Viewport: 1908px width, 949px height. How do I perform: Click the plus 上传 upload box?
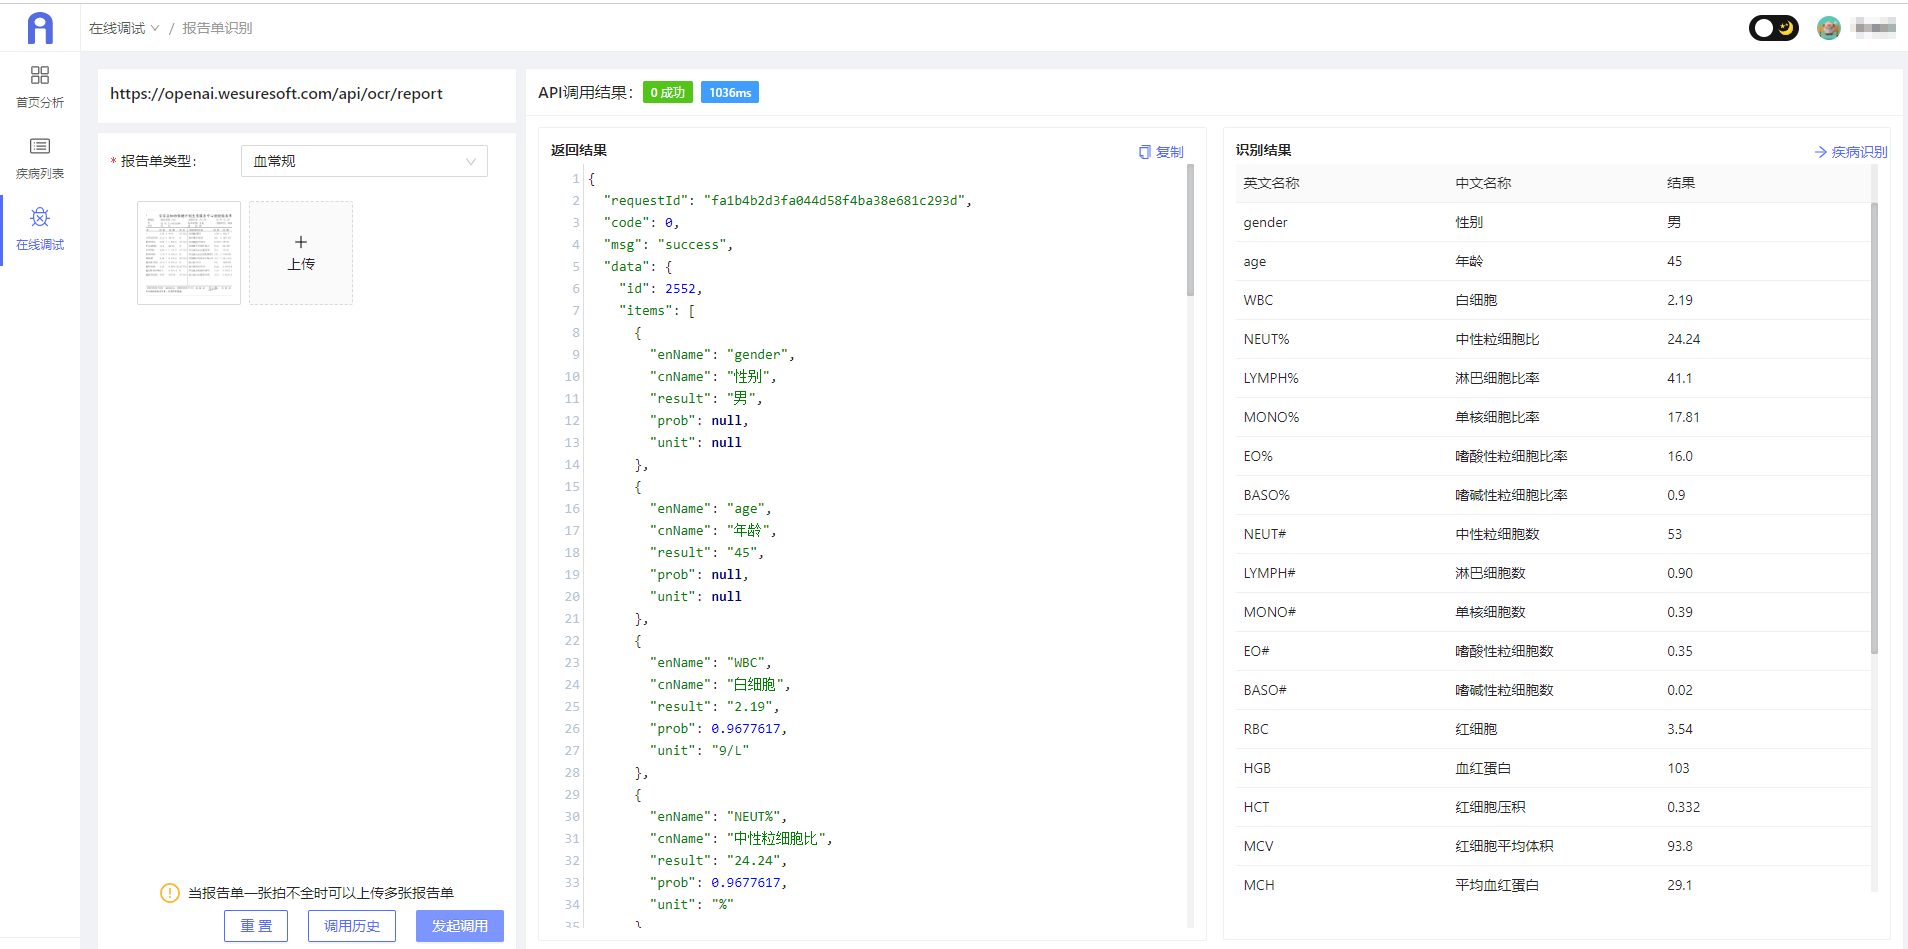point(301,253)
